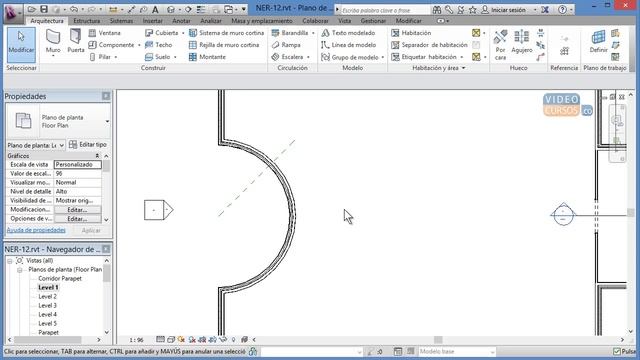Choose Rejilla de muro cortina
This screenshot has height=360, width=640.
pyautogui.click(x=224, y=45)
